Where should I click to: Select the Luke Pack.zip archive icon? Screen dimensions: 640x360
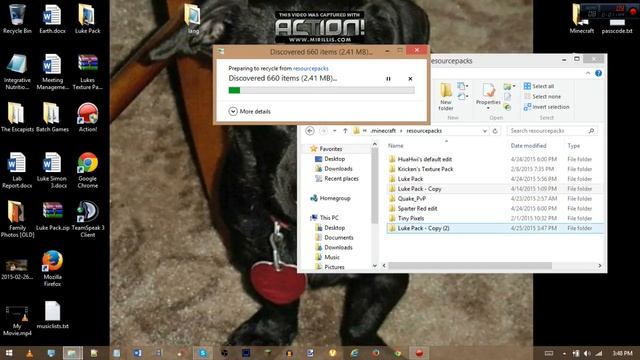coord(52,216)
